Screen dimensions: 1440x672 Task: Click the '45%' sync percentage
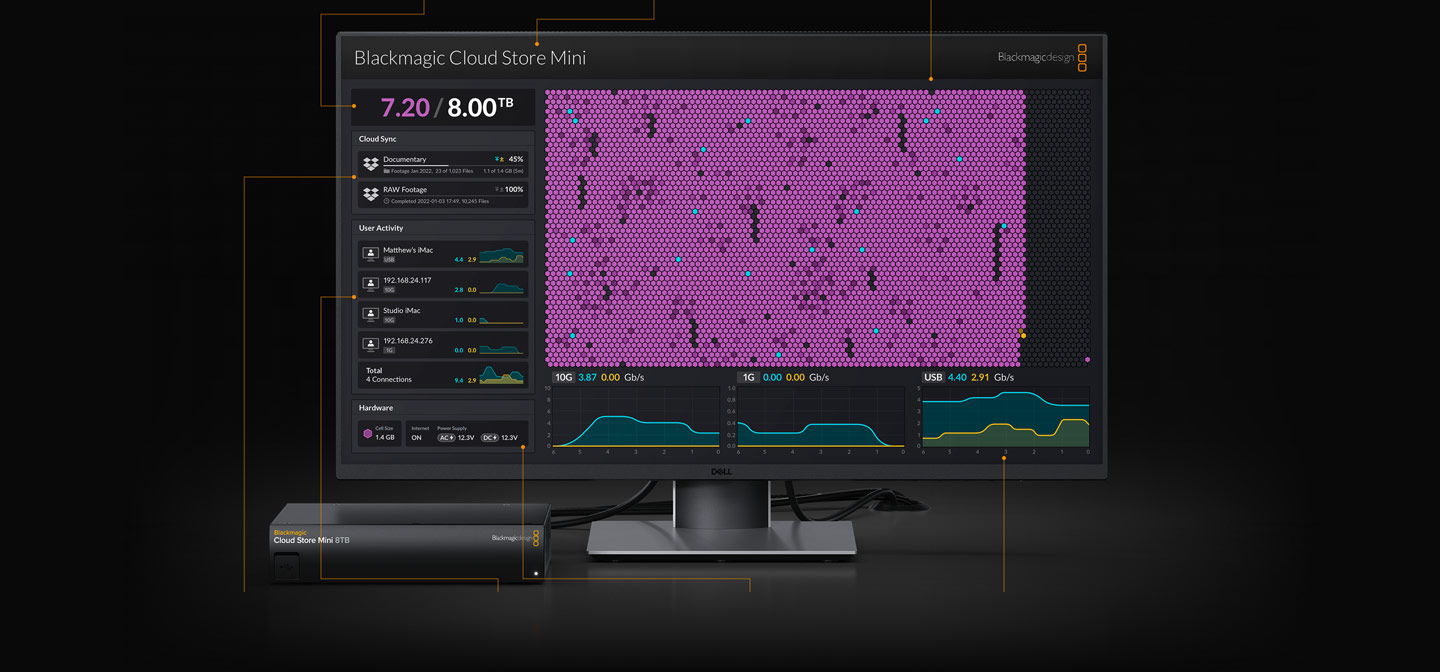pyautogui.click(x=516, y=159)
